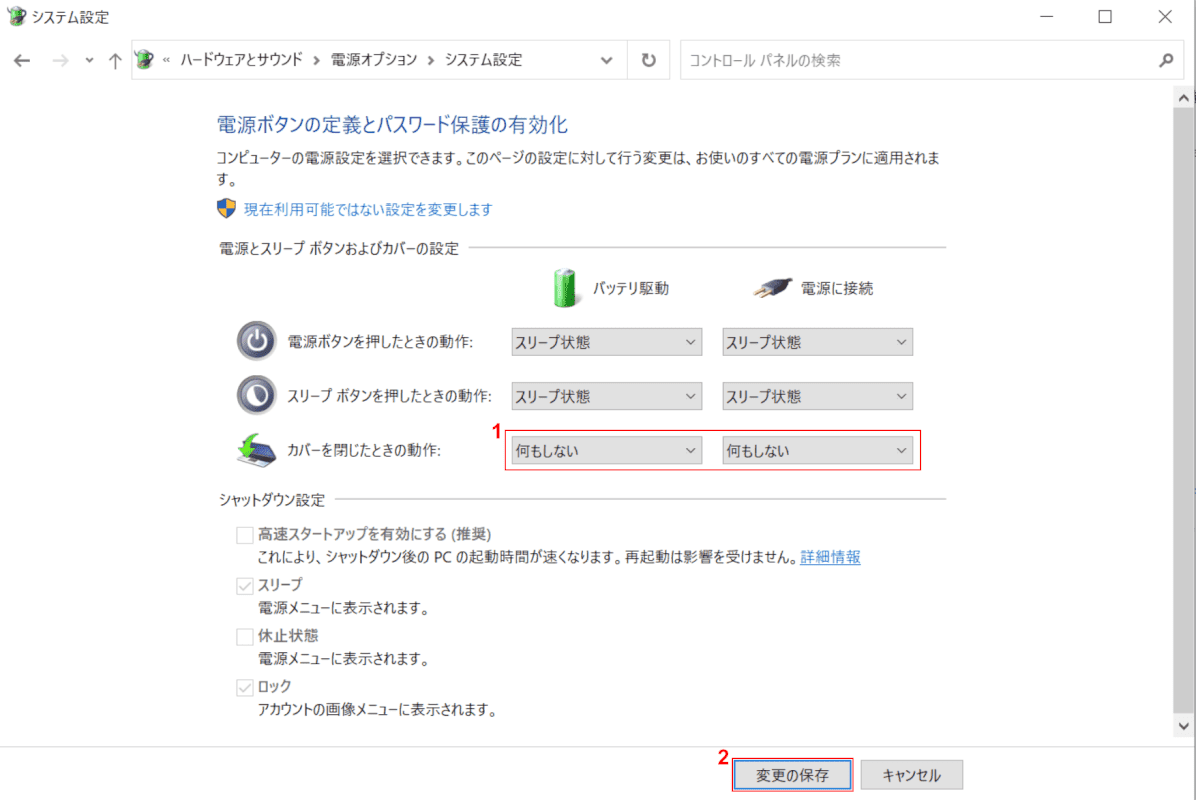Screen dimensions: 1196x800
Task: Select システム設定 breadcrumb
Action: tap(484, 59)
